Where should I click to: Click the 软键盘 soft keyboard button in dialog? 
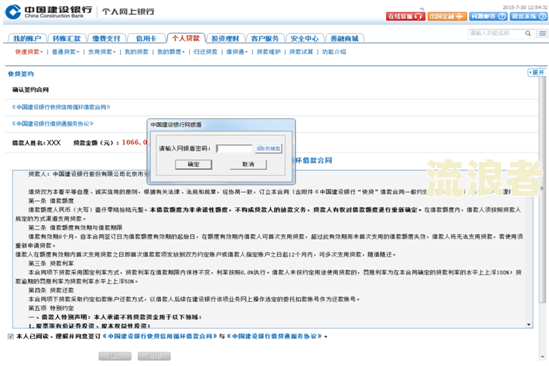point(268,149)
